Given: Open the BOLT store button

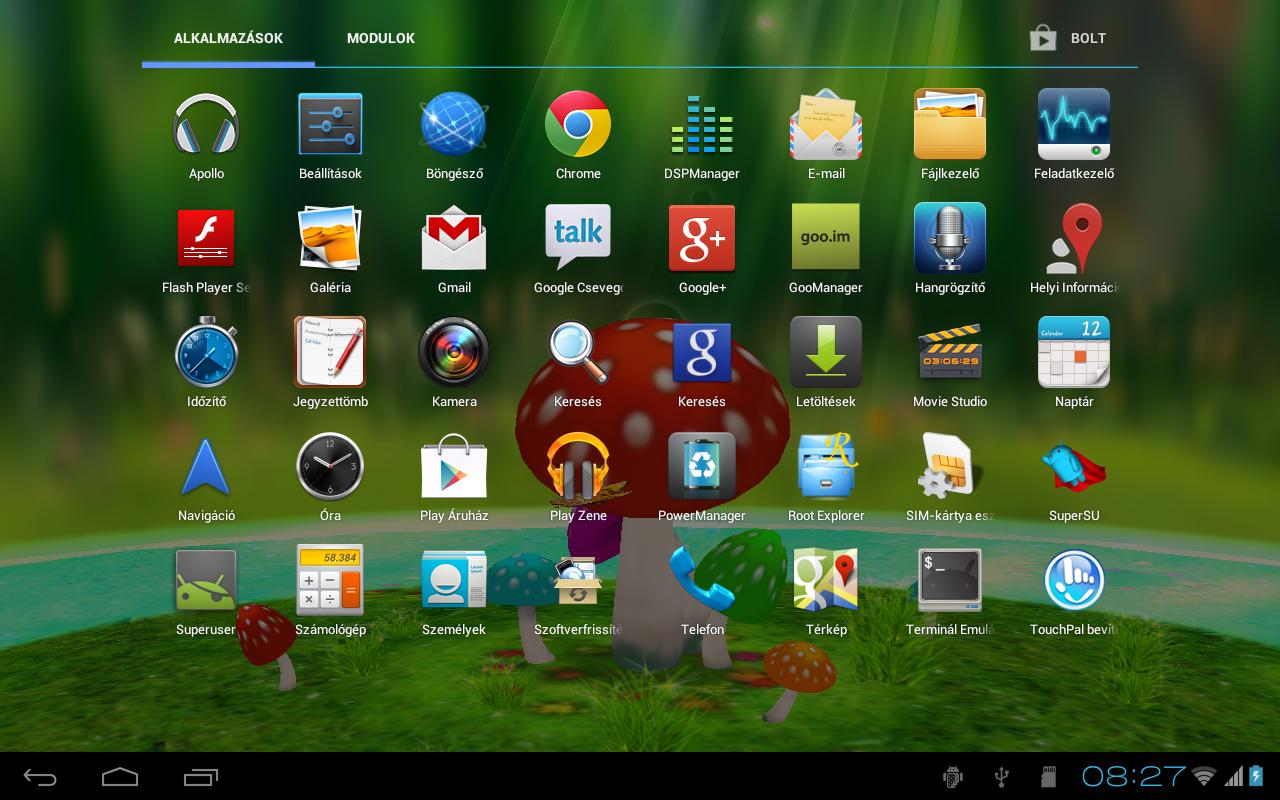Looking at the screenshot, I should pyautogui.click(x=1069, y=38).
